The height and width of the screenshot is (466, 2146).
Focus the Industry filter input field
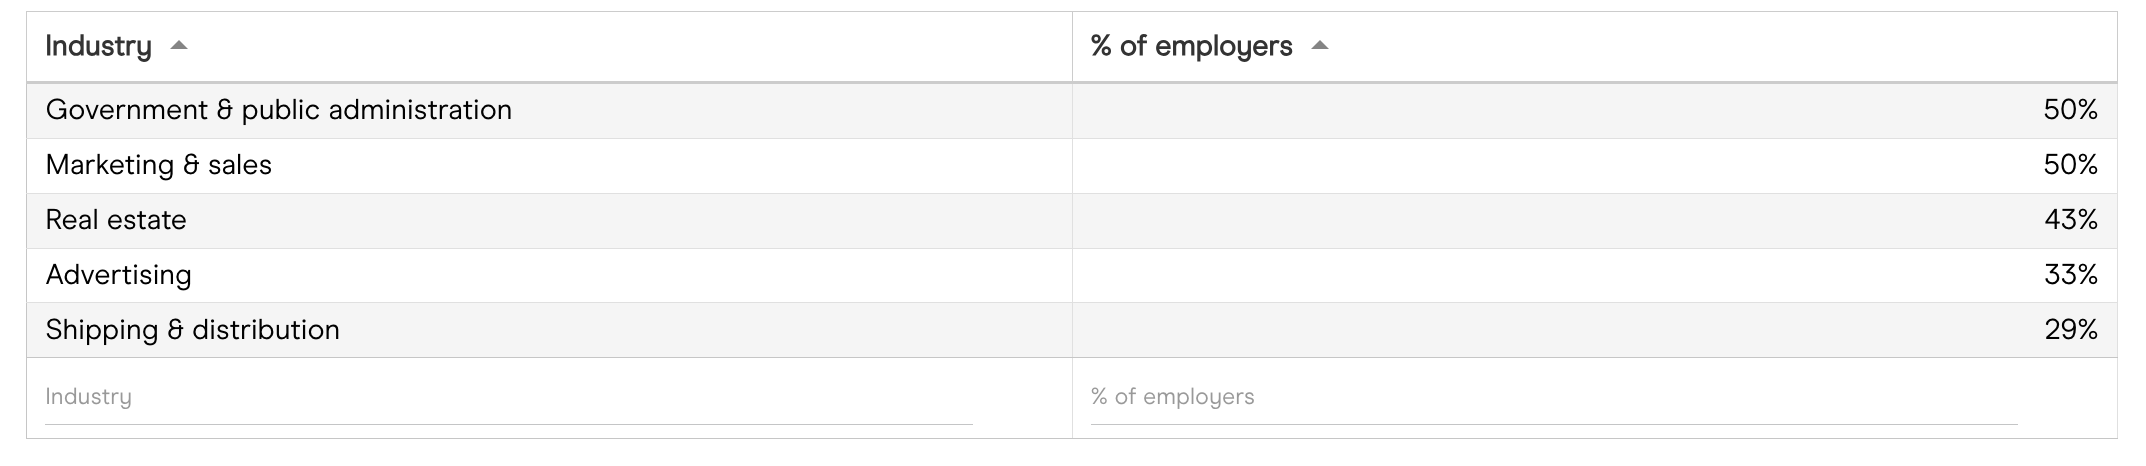click(x=508, y=397)
